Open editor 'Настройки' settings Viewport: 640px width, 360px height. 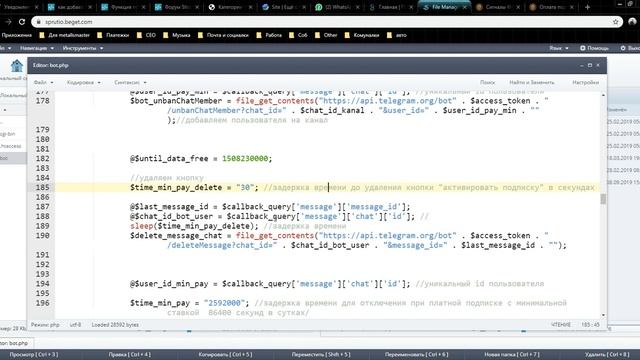pyautogui.click(x=585, y=82)
